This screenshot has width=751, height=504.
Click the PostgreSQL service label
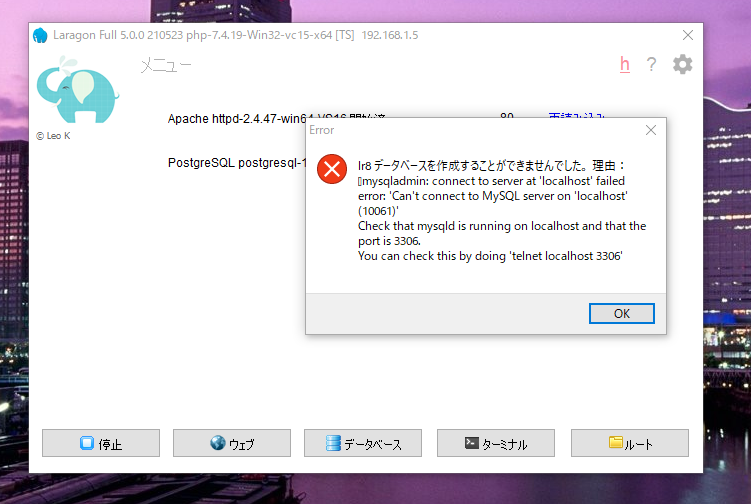(x=237, y=163)
